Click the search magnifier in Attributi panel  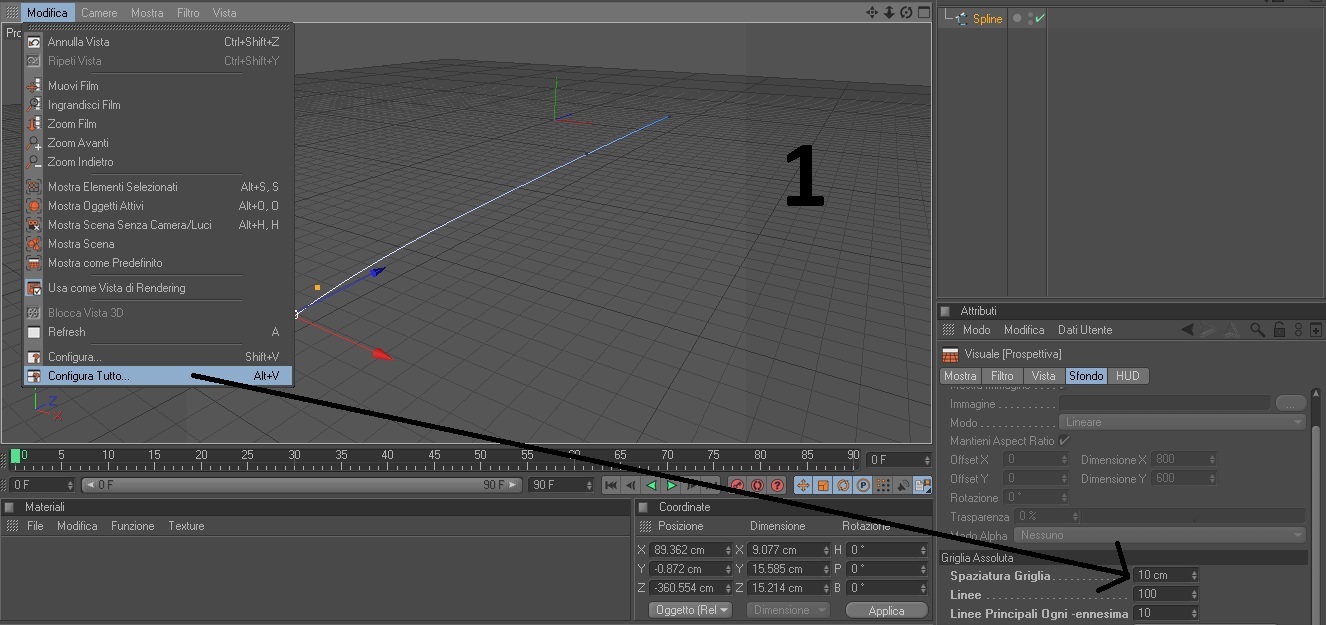pyautogui.click(x=1258, y=330)
